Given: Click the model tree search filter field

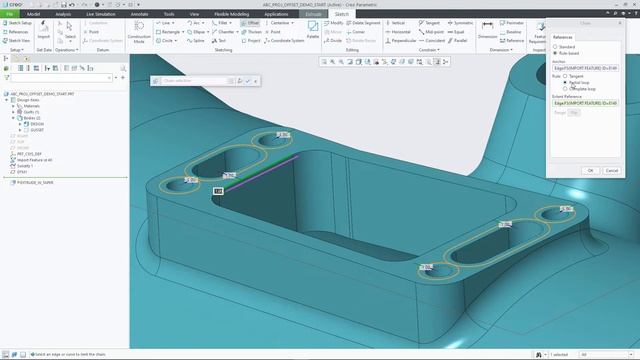Looking at the screenshot, I should 61,78.
